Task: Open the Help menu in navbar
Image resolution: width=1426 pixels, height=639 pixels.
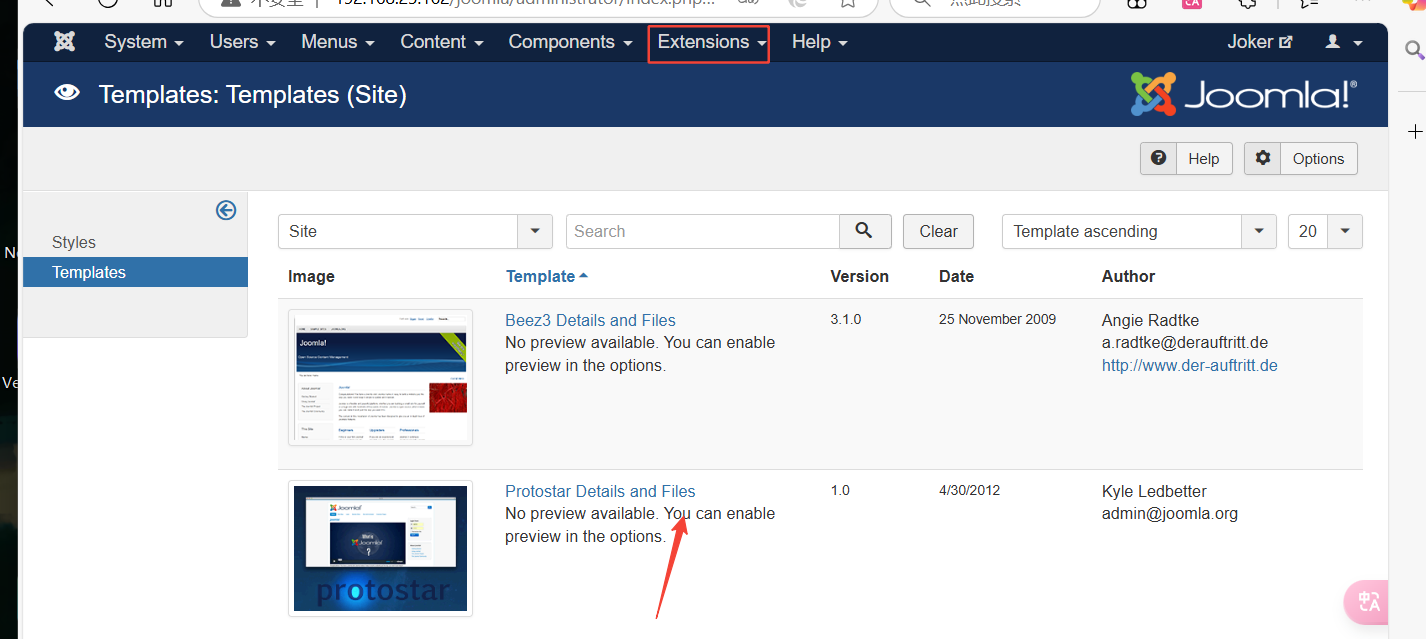Action: tap(820, 42)
